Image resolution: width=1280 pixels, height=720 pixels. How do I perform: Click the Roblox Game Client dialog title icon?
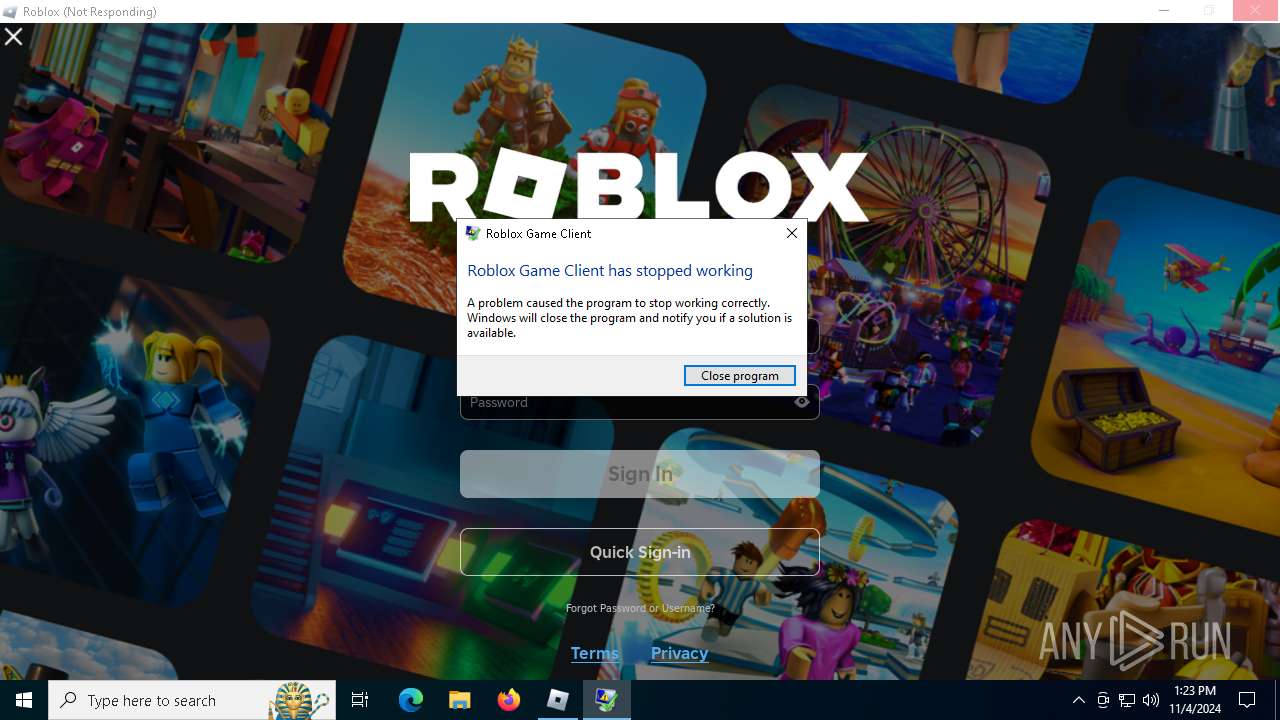[x=473, y=233]
